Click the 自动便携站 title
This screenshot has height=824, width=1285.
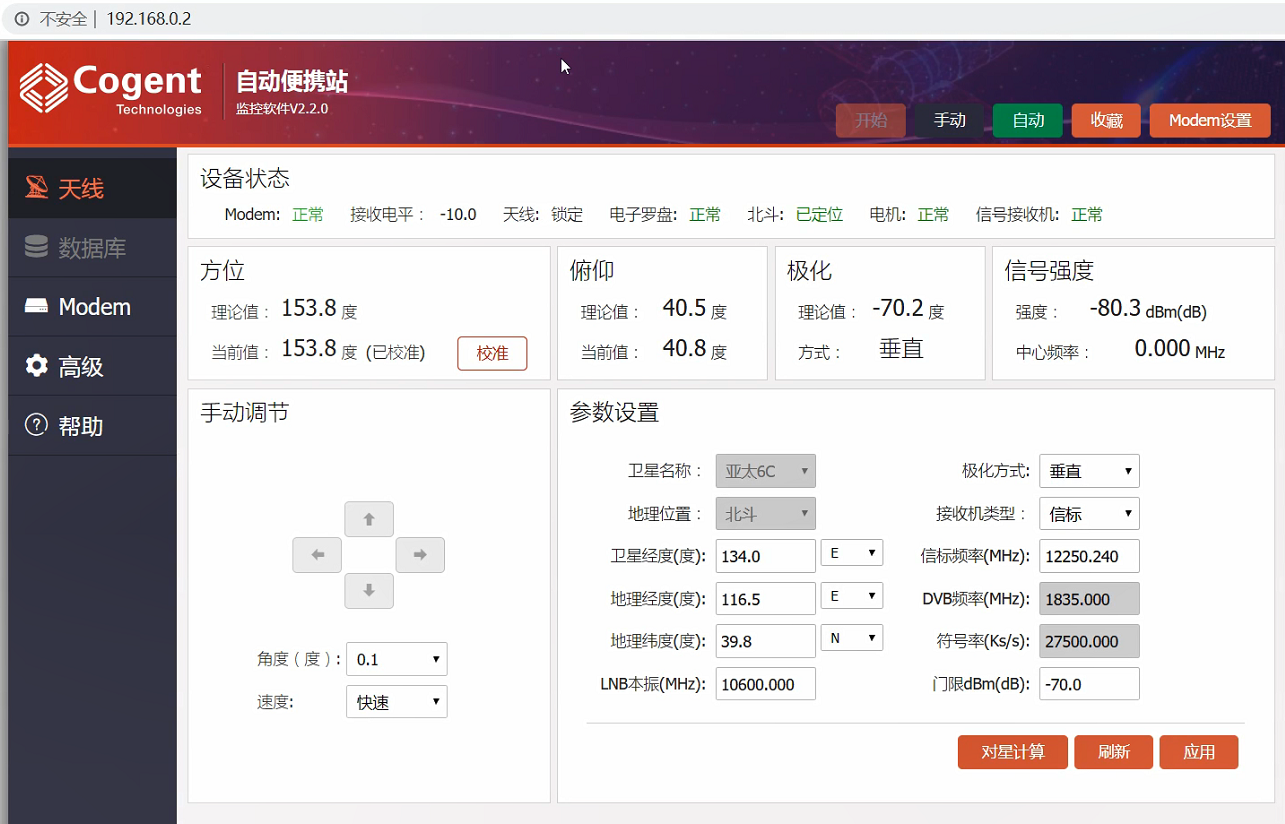tap(292, 81)
